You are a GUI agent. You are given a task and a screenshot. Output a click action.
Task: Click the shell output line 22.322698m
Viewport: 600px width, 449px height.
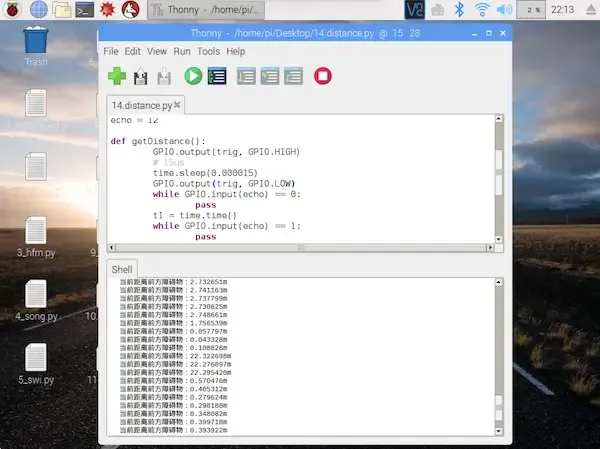coord(175,356)
